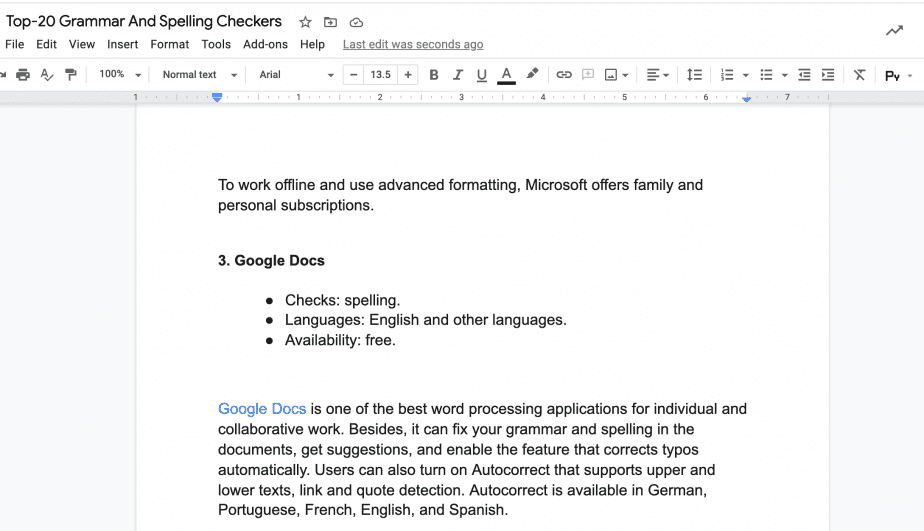Open the Normal text style dropdown
Screen dimensions: 924x531
199,75
